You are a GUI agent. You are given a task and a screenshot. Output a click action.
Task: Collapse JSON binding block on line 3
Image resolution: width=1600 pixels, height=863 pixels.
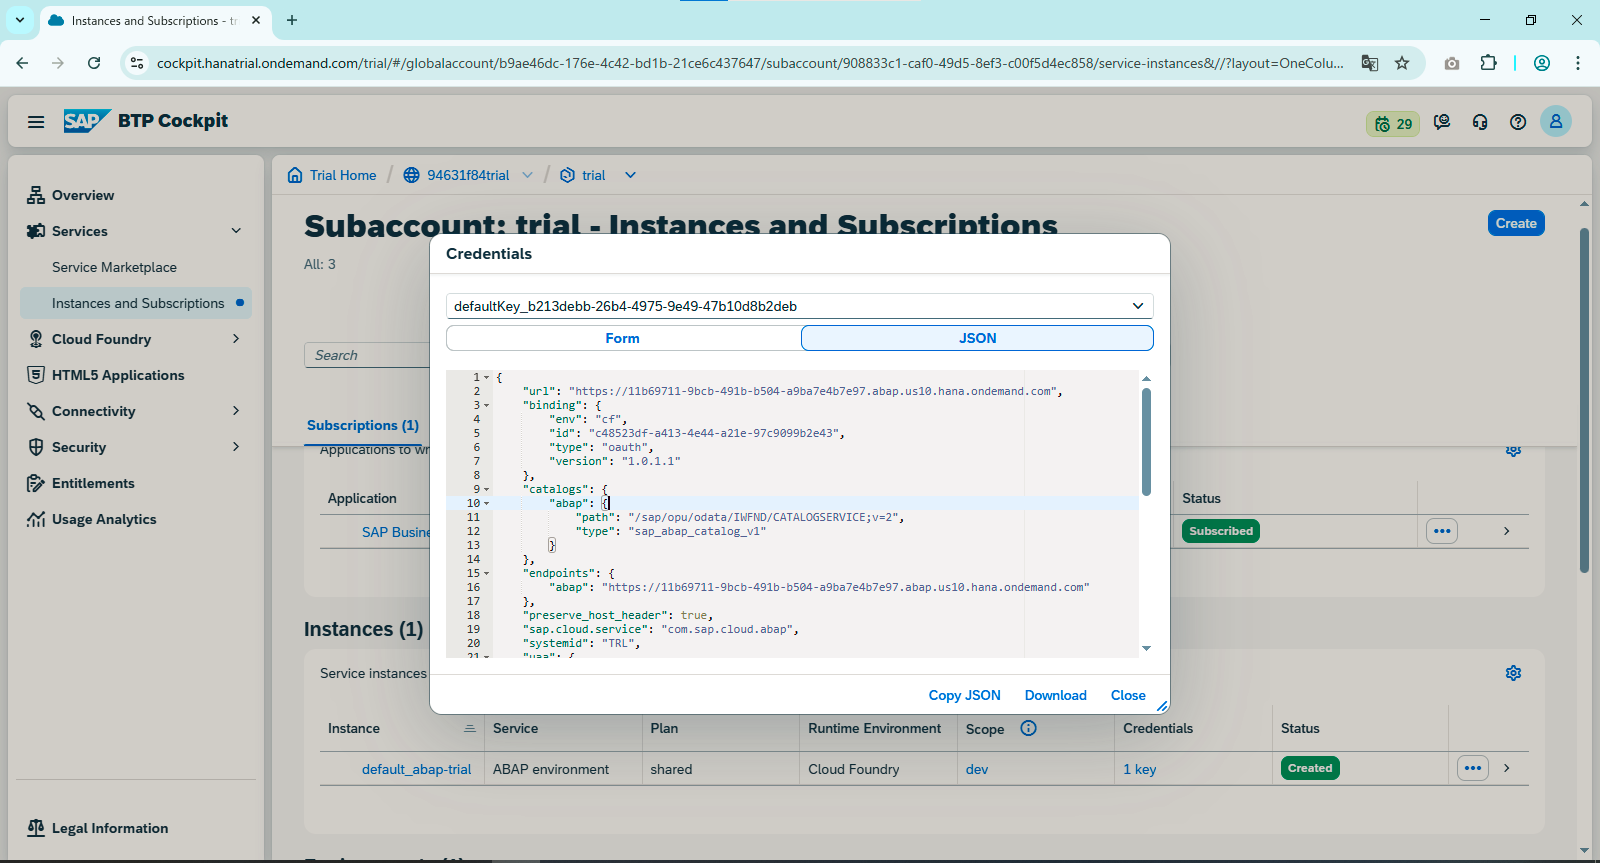click(x=487, y=406)
